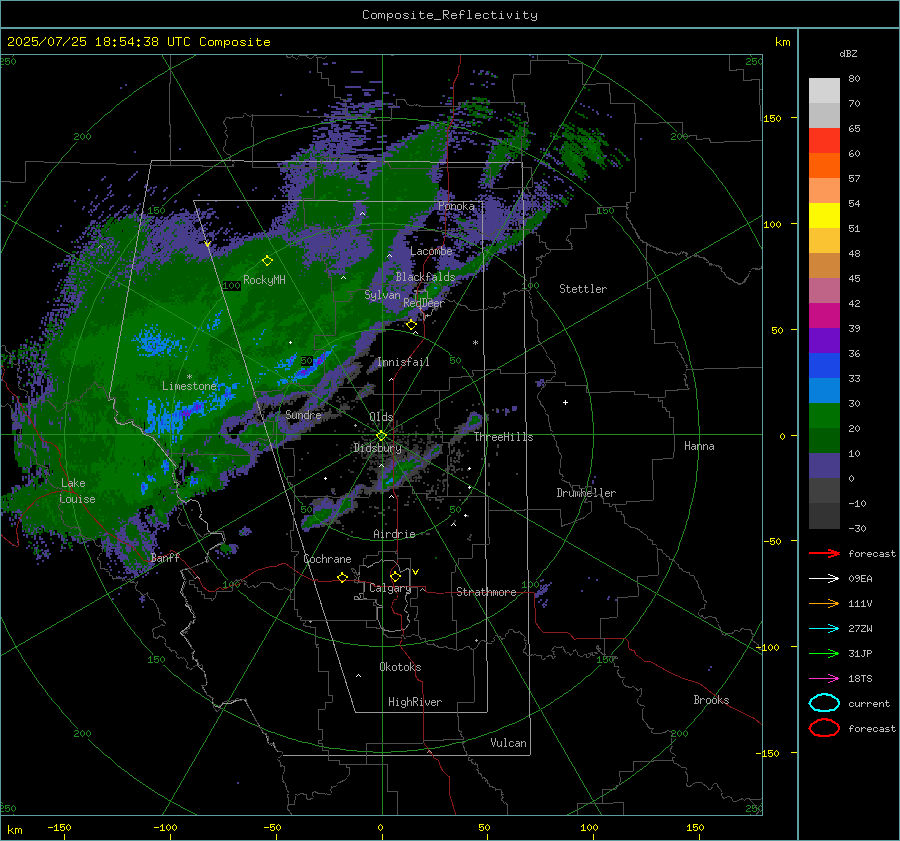
Task: Click the 'current' legend label
Action: tap(869, 703)
